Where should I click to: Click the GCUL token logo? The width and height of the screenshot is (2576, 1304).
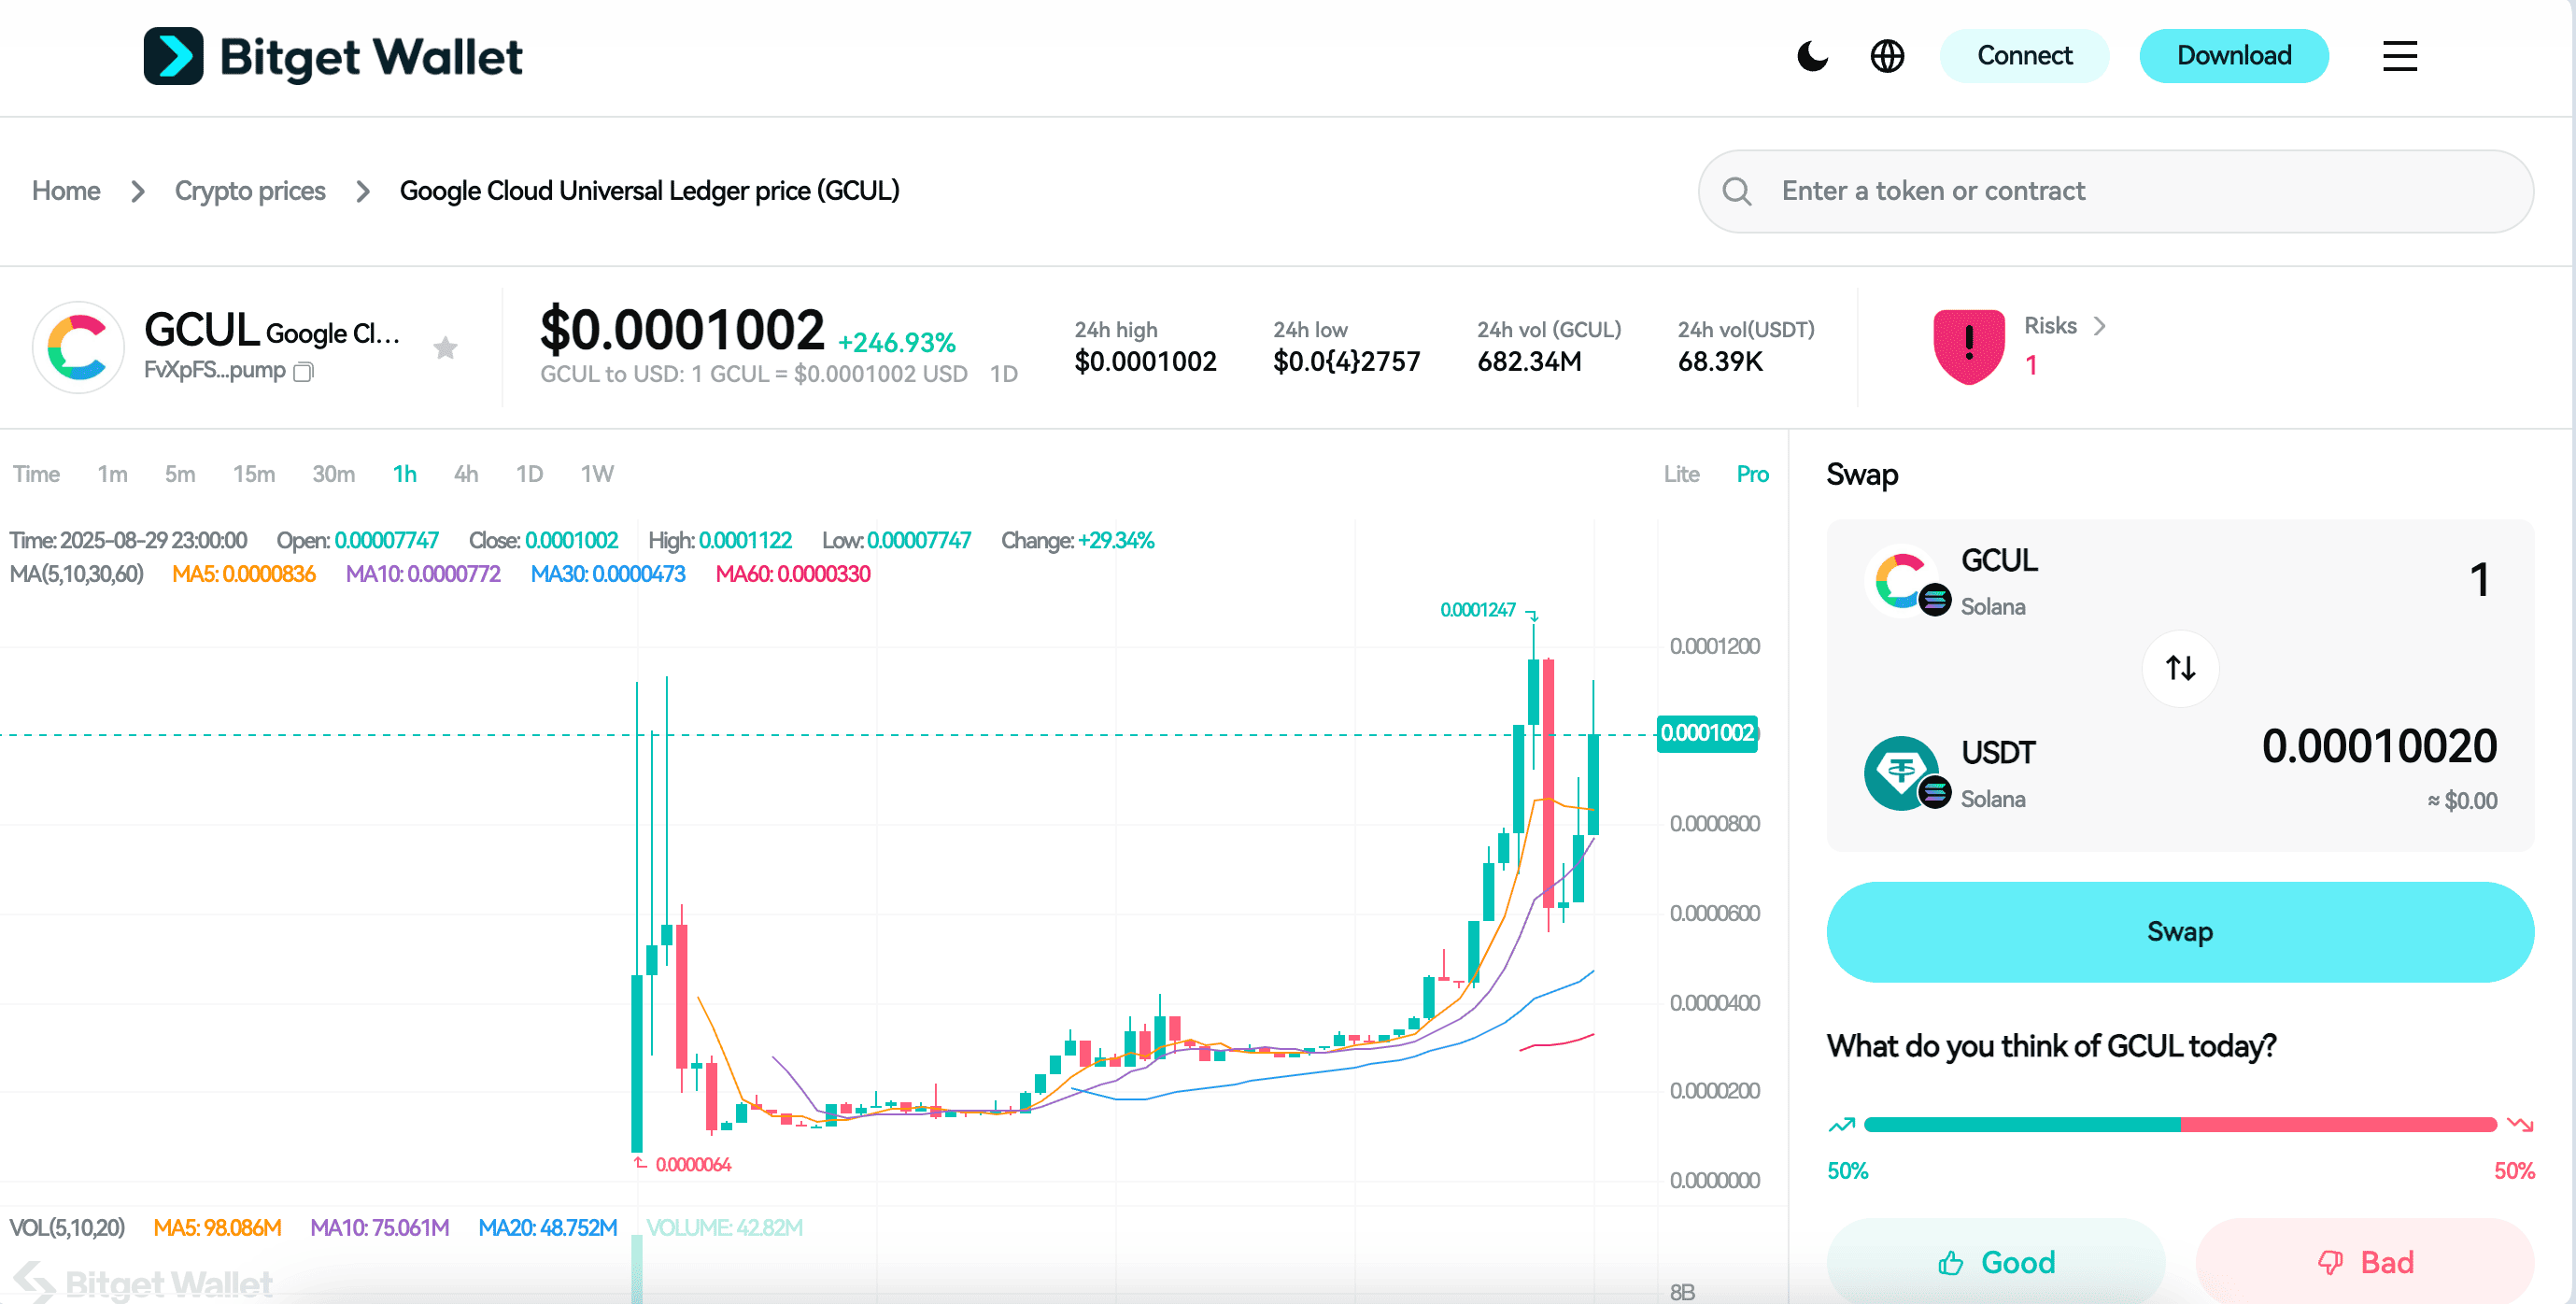(79, 347)
